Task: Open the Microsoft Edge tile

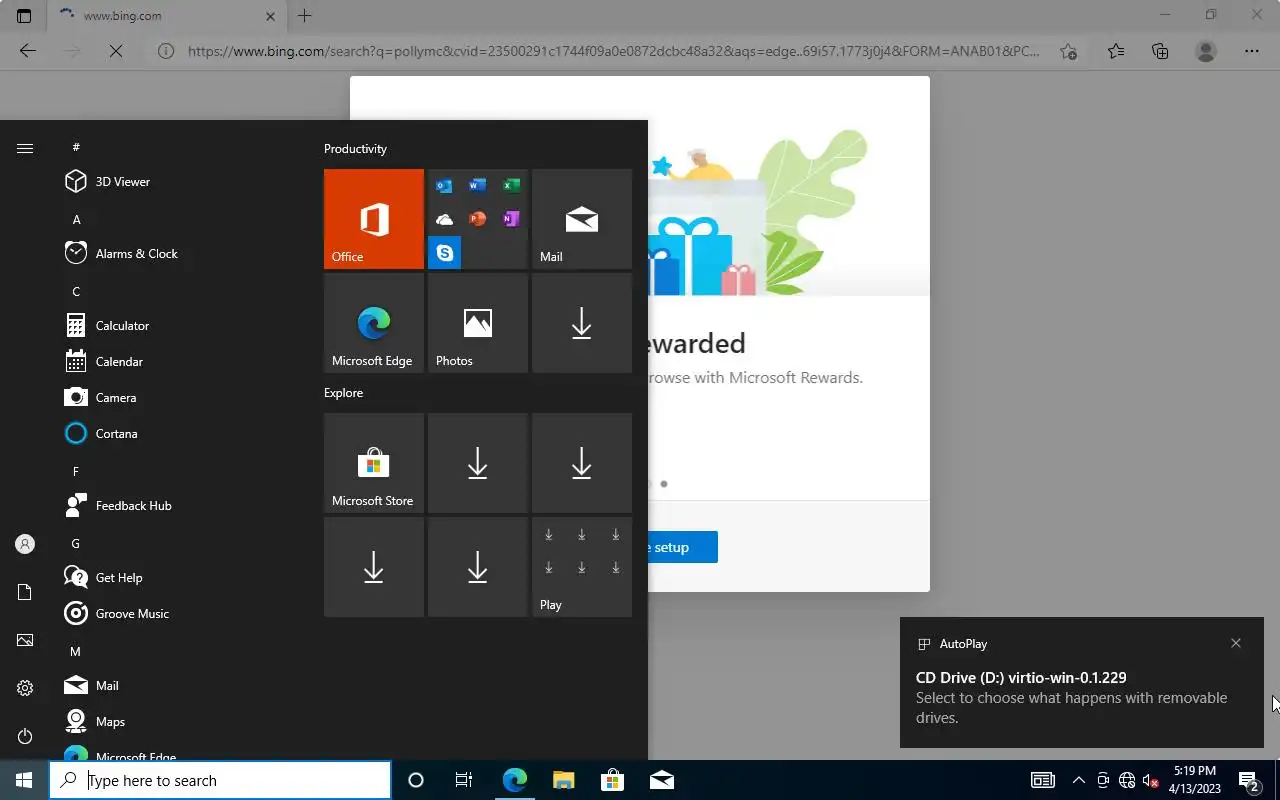Action: tap(374, 323)
